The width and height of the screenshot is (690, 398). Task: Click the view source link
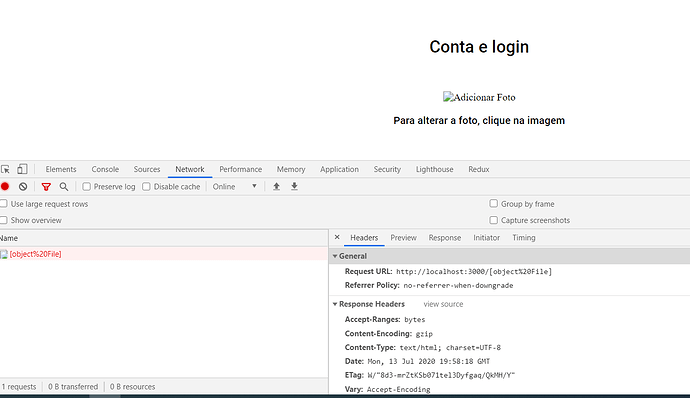tap(443, 304)
